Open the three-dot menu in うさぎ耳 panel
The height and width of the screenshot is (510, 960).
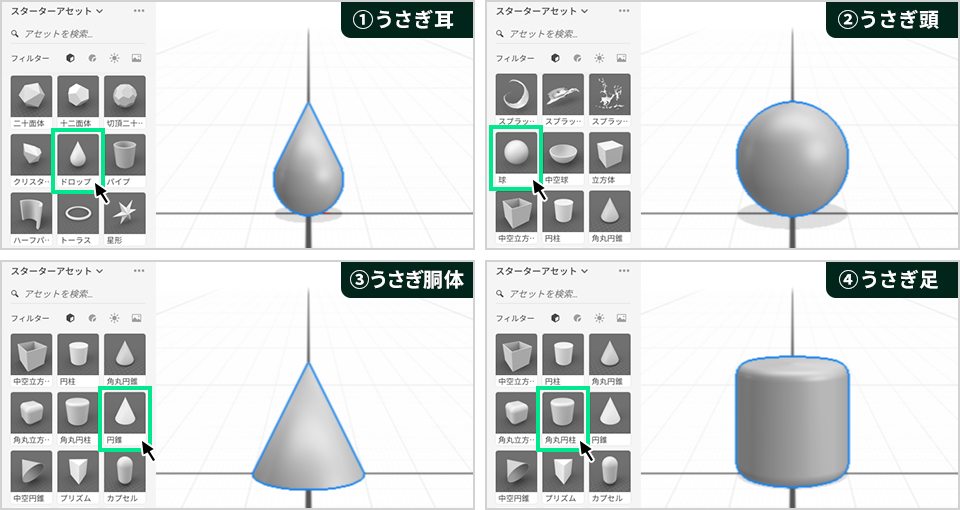pyautogui.click(x=139, y=11)
